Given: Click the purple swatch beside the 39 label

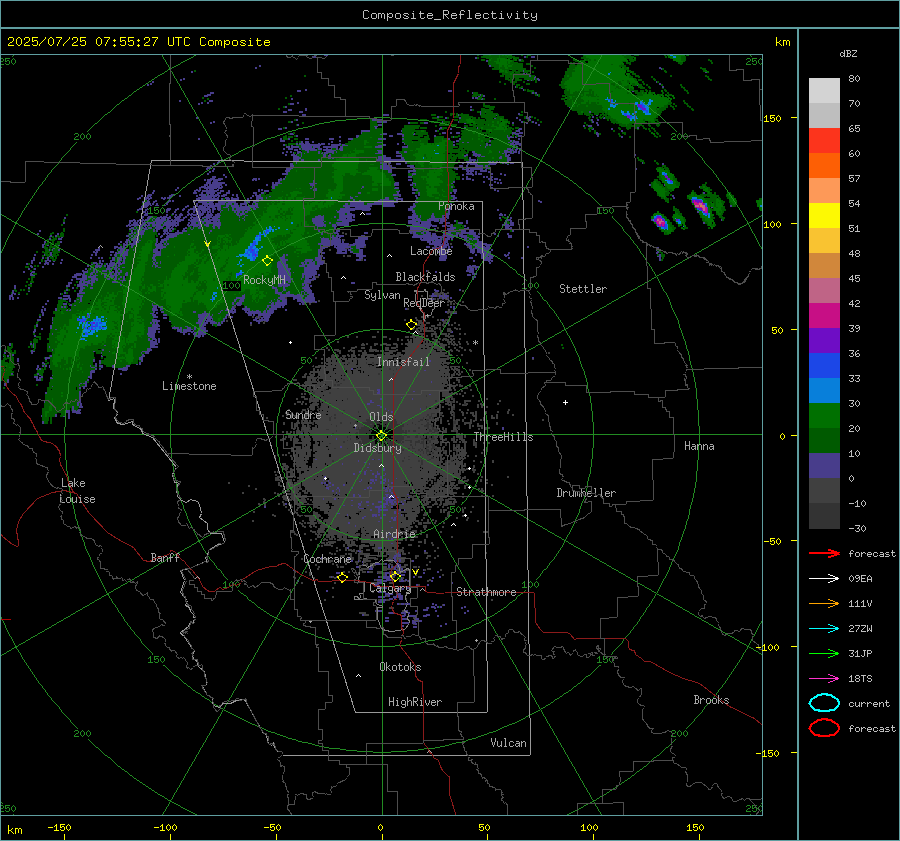Looking at the screenshot, I should [x=824, y=341].
